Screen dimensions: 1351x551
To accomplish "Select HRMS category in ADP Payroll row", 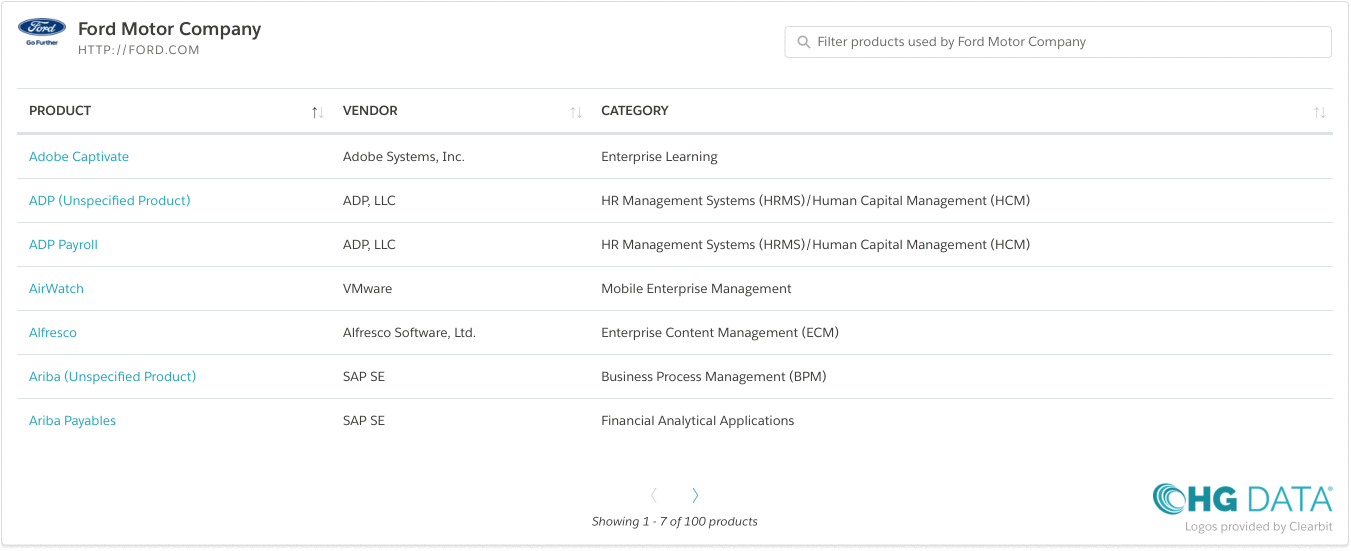I will pyautogui.click(x=815, y=244).
